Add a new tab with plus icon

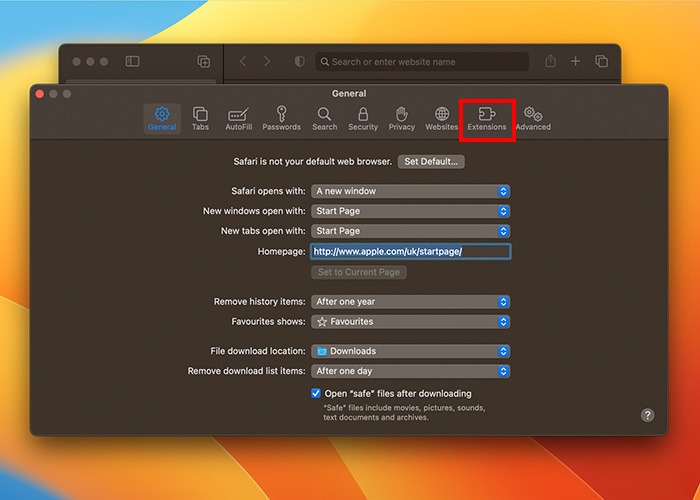point(575,62)
